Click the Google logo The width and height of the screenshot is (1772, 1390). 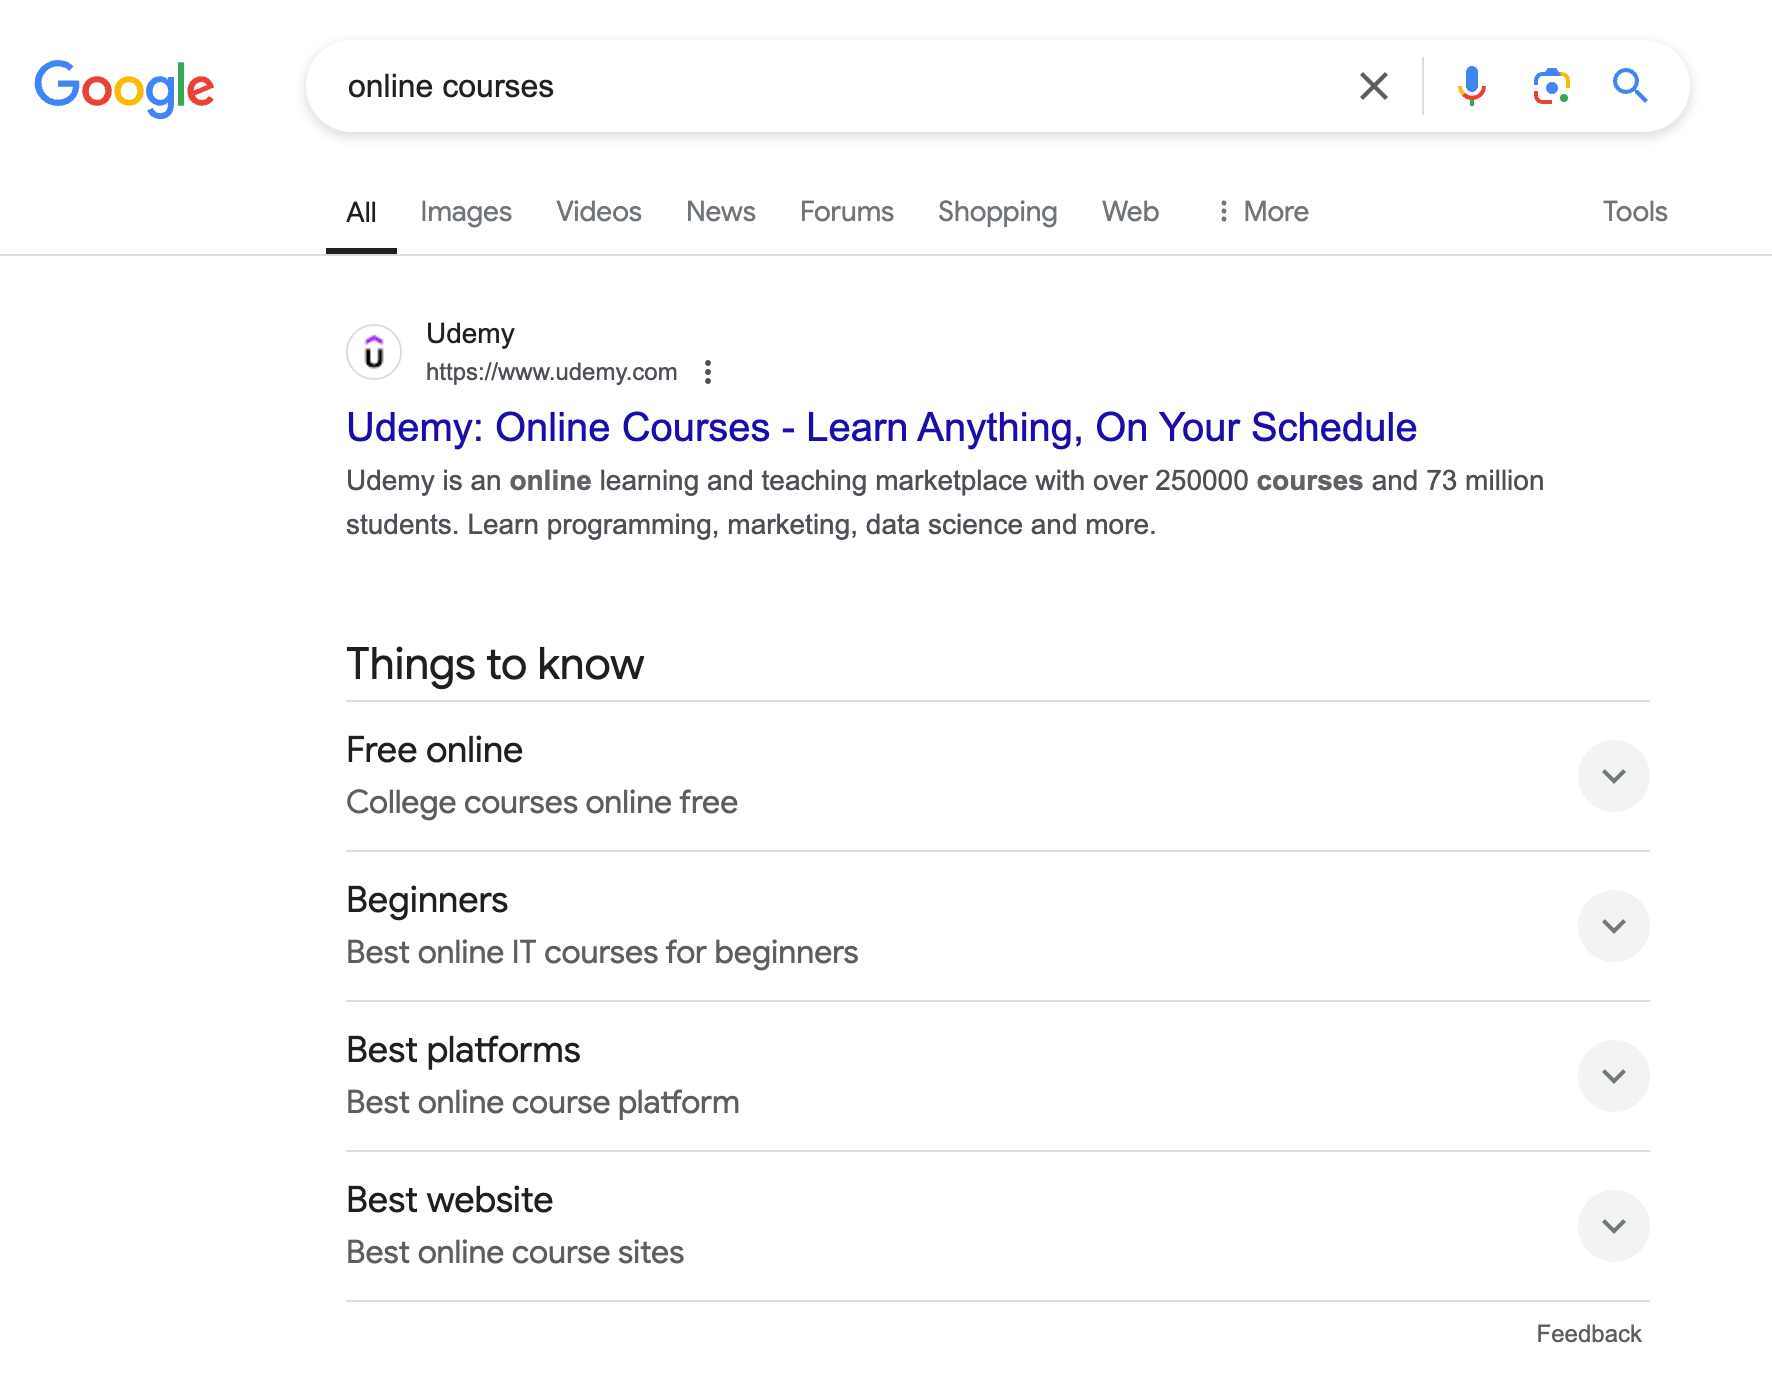(124, 88)
